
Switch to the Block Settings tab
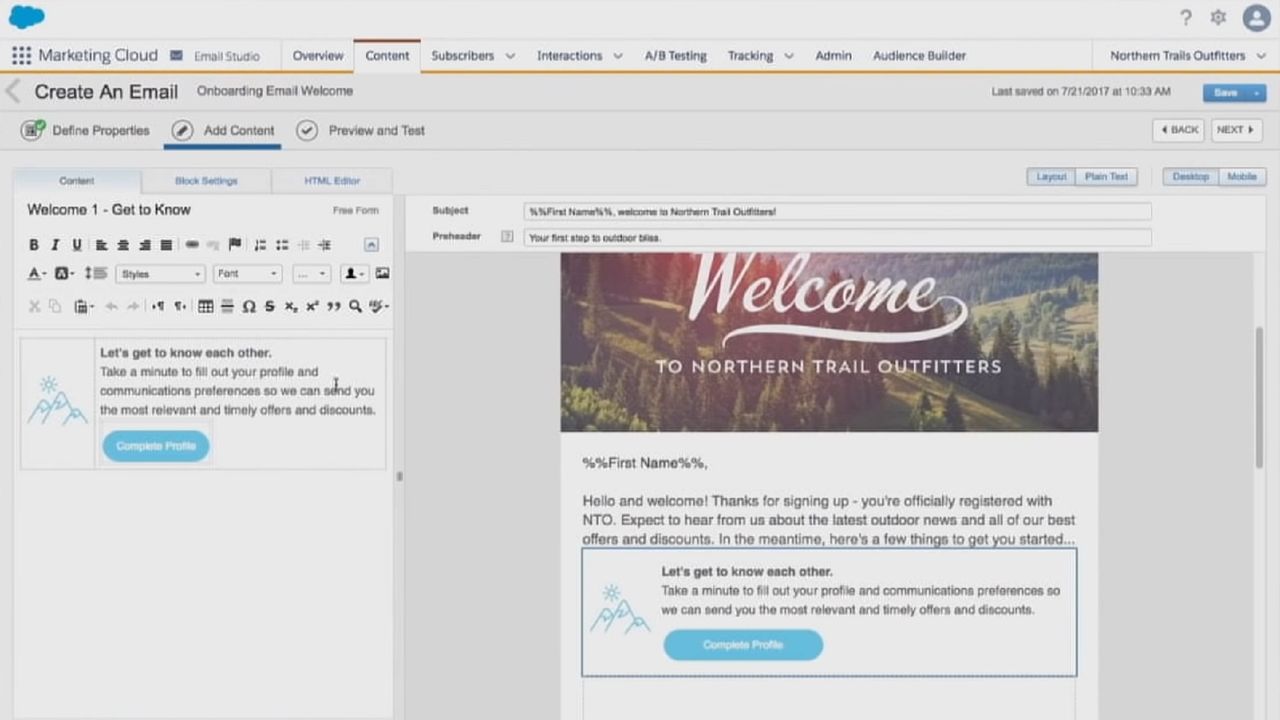tap(206, 181)
